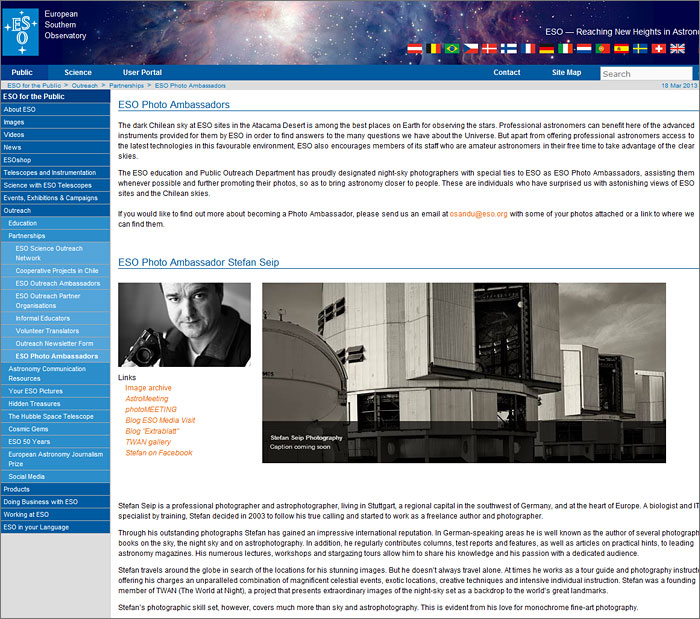700x619 pixels.
Task: Select the Netherlands flag
Action: click(584, 49)
